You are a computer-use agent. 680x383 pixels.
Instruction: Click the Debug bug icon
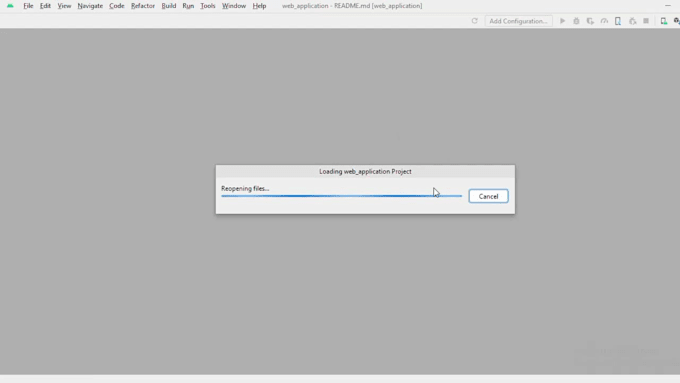click(576, 21)
